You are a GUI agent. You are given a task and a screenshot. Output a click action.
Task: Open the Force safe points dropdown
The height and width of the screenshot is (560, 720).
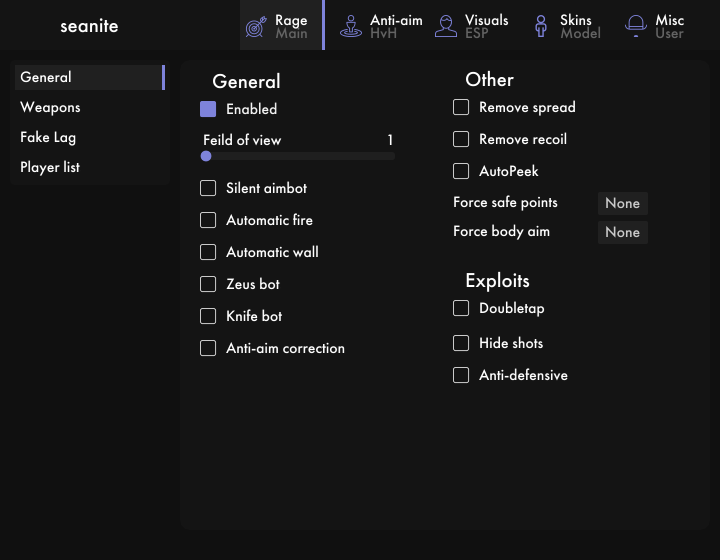coord(623,203)
